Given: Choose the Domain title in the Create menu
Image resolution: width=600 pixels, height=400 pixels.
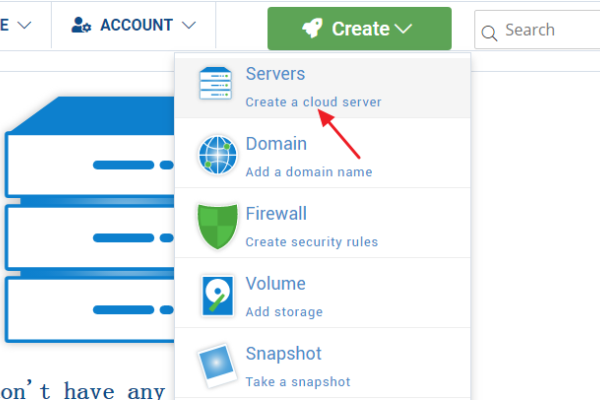Looking at the screenshot, I should click(x=275, y=145).
